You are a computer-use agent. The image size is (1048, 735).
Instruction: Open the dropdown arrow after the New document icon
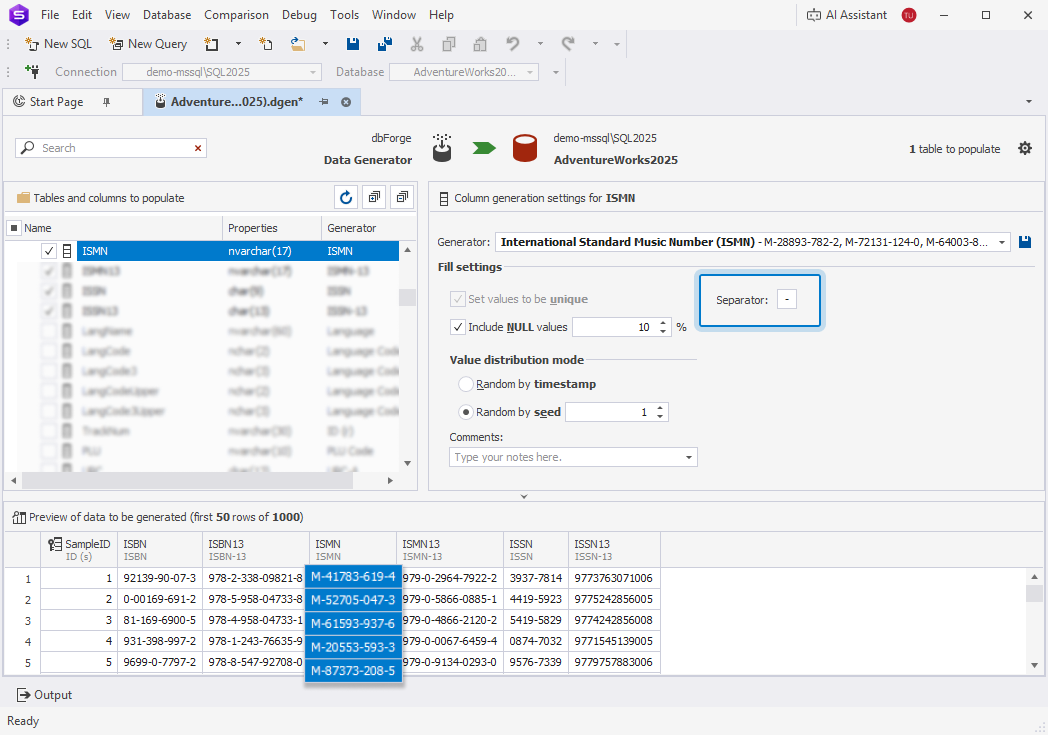pyautogui.click(x=238, y=44)
